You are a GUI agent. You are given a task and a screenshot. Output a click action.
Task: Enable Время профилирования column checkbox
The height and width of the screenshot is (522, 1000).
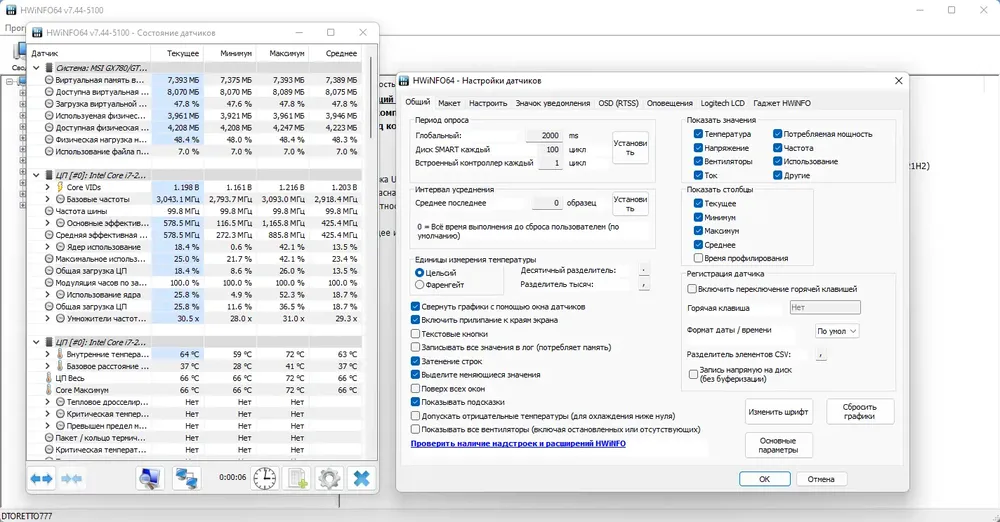(x=698, y=258)
